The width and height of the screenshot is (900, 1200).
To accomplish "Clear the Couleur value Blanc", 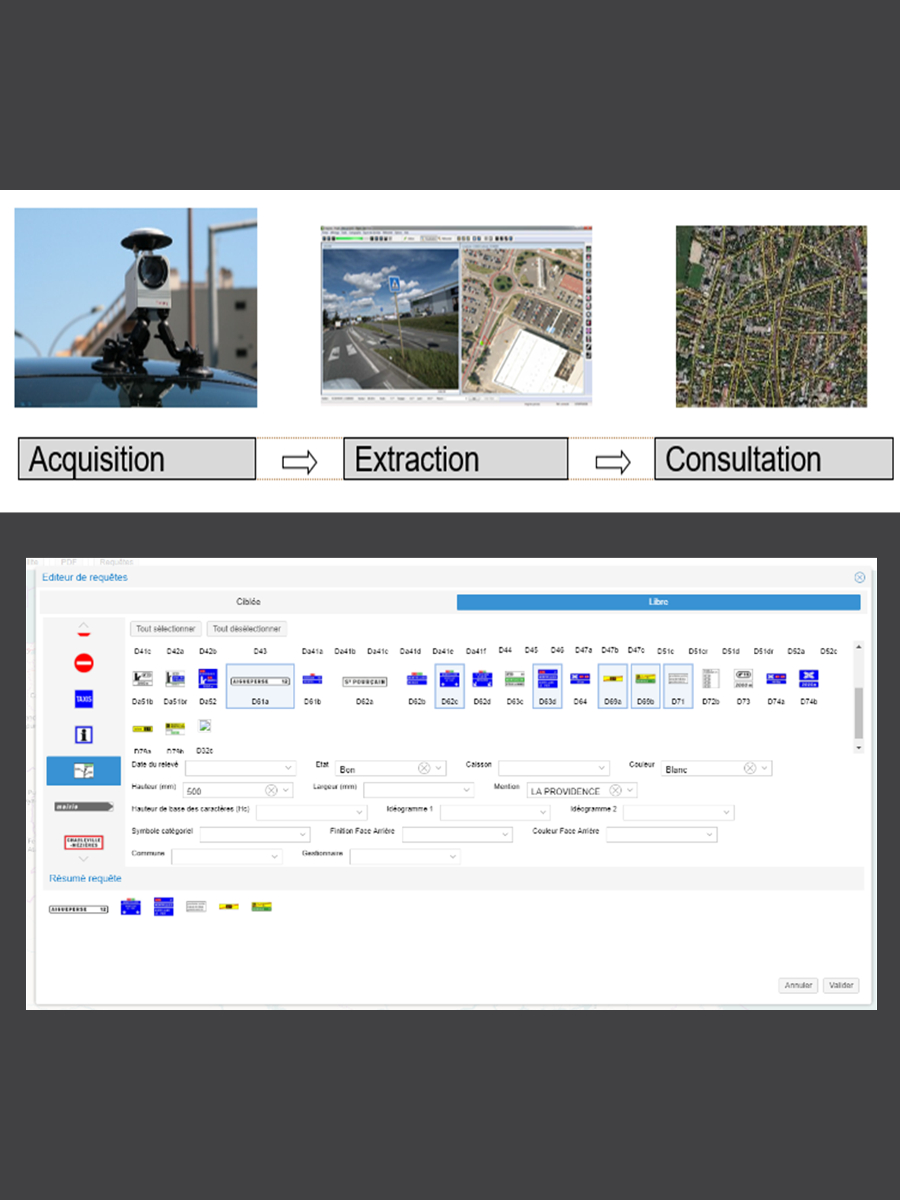I will coord(749,768).
